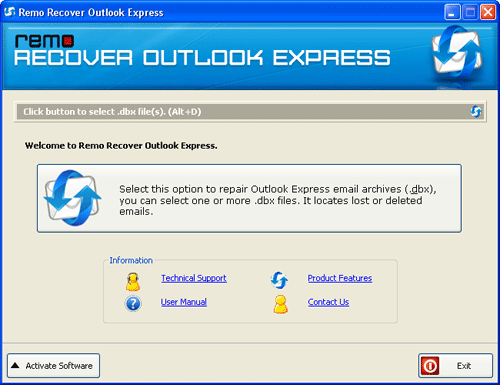Click the 'Click button to select .dbx file(s)' bar
Image resolution: width=500 pixels, height=385 pixels.
pyautogui.click(x=250, y=112)
